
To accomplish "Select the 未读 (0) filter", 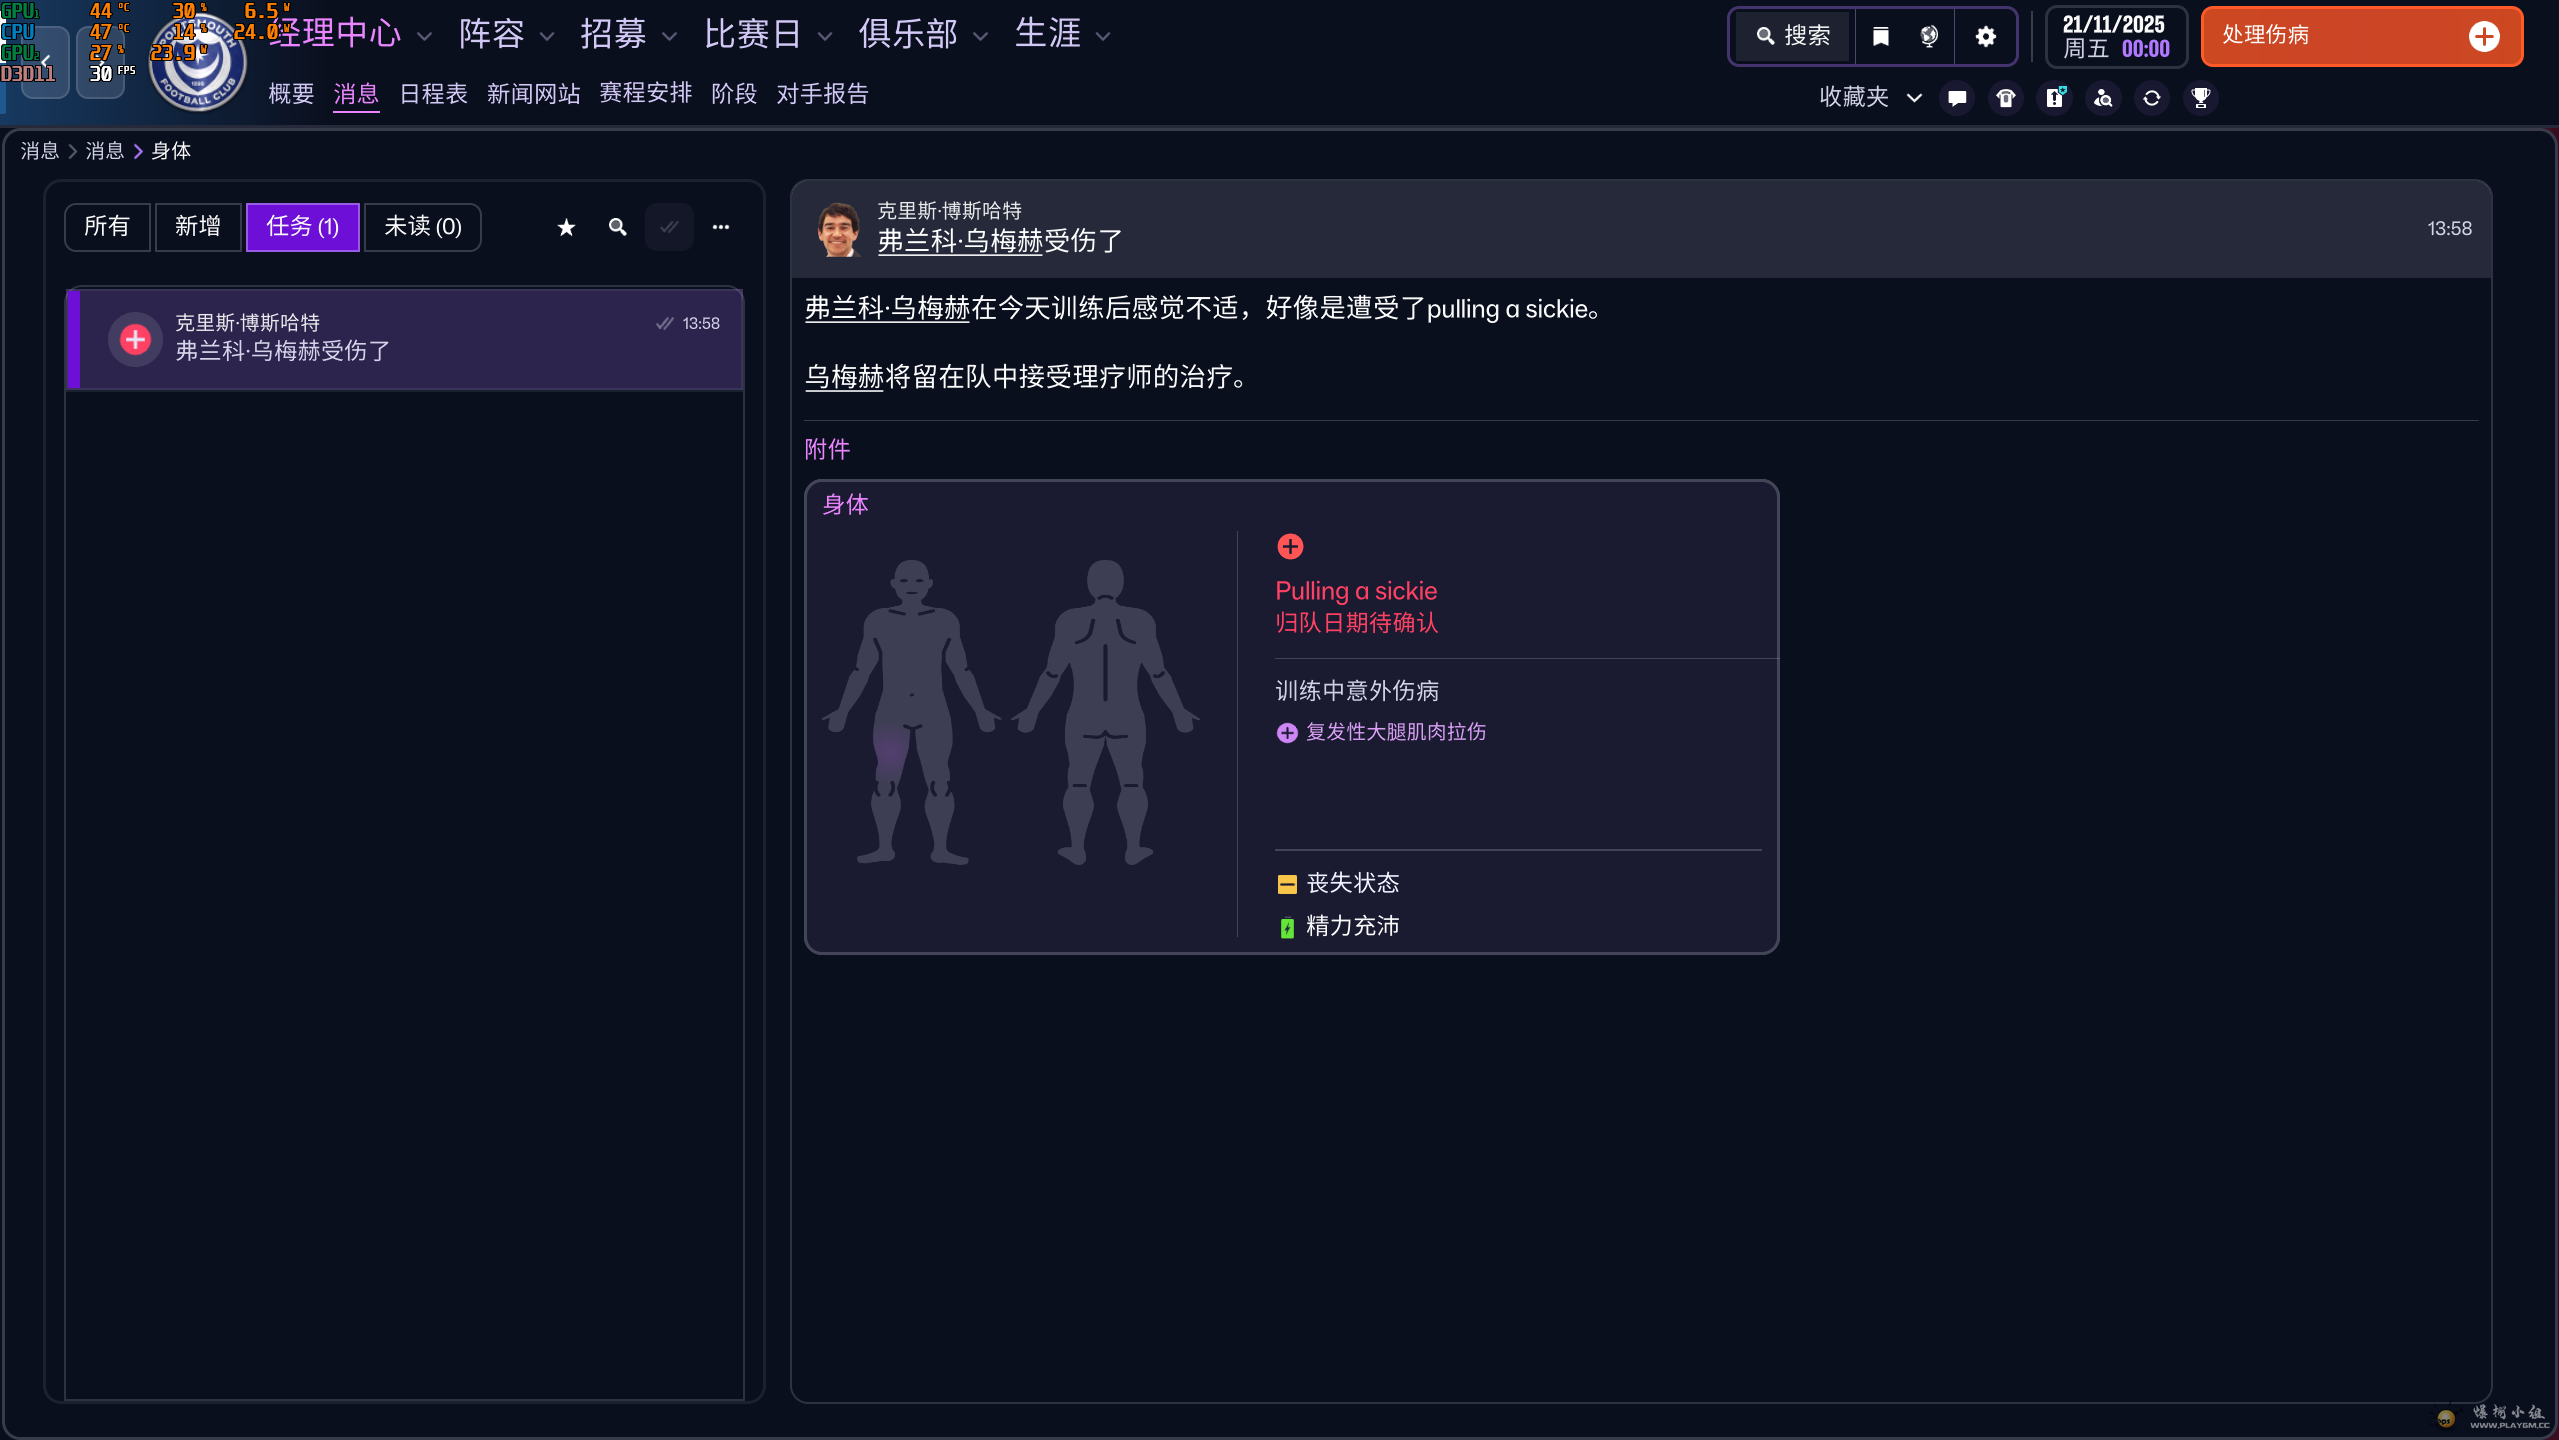I will point(422,227).
